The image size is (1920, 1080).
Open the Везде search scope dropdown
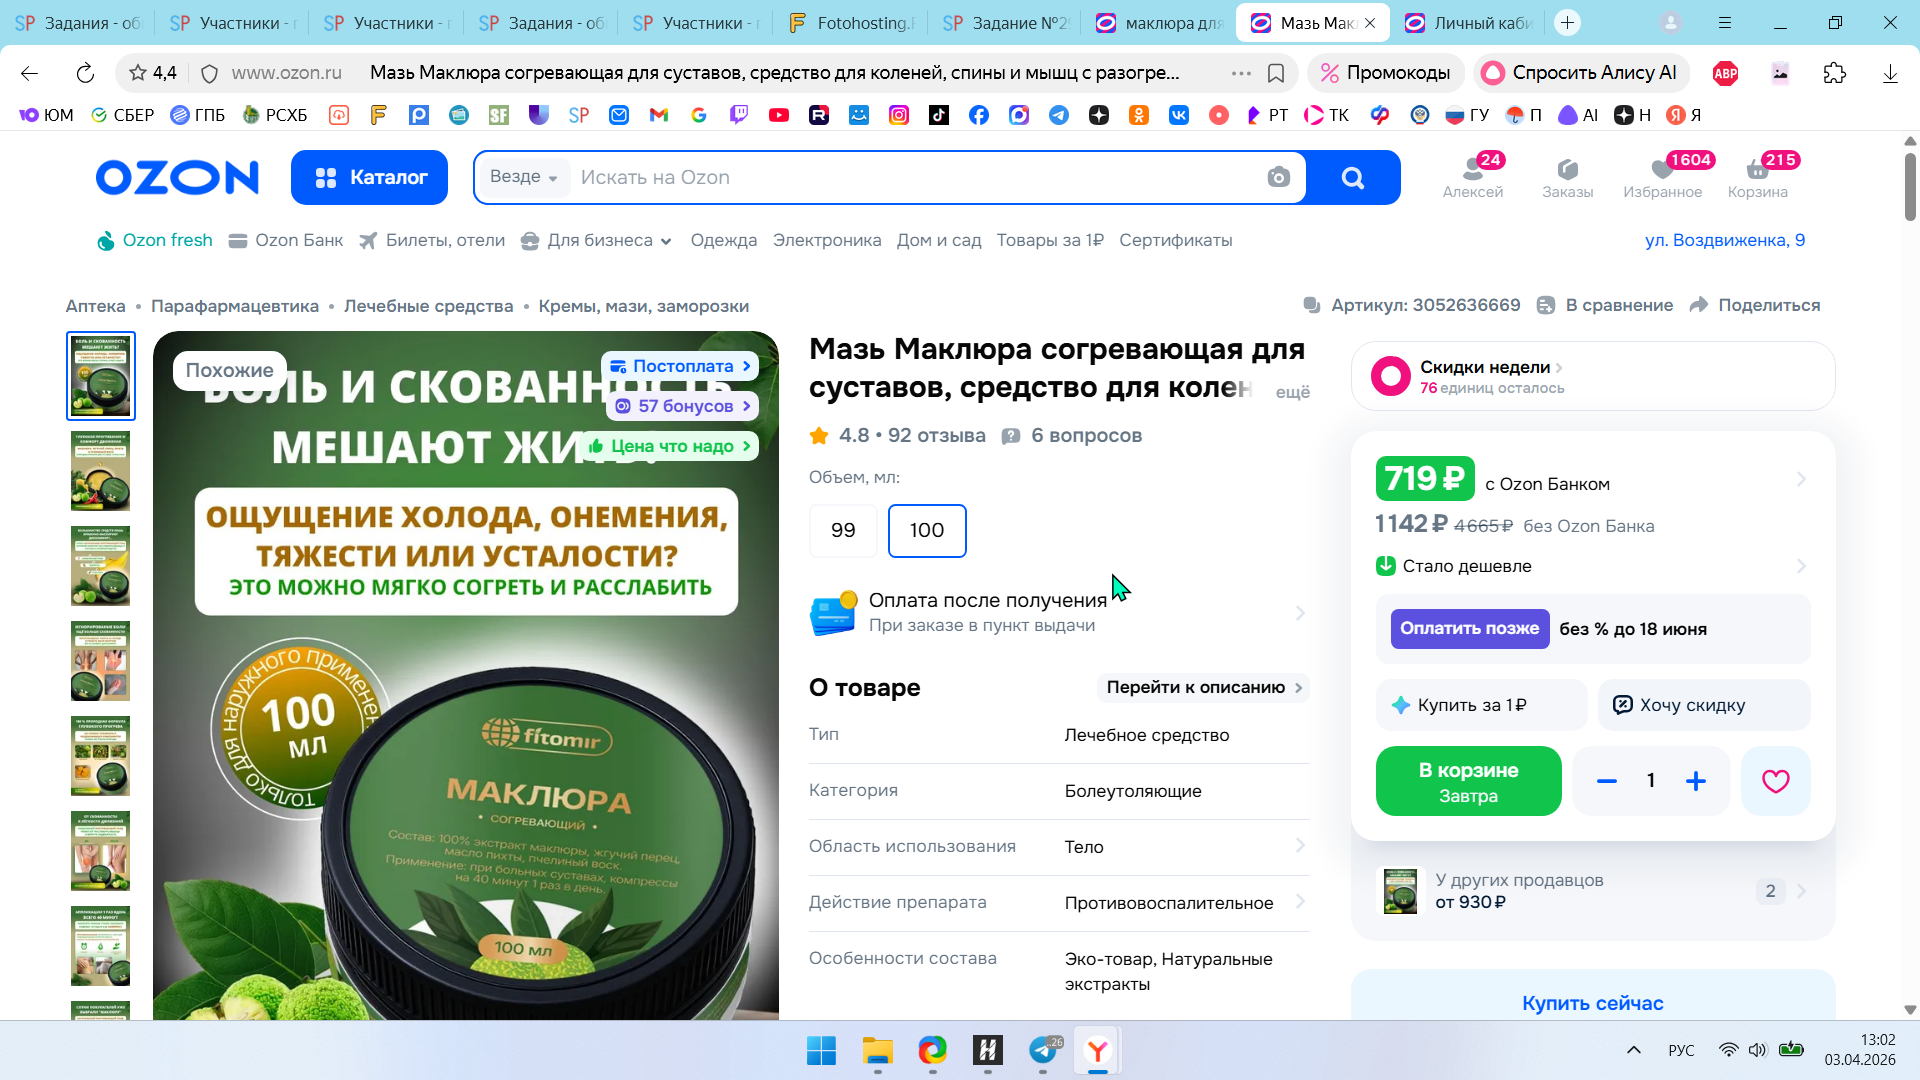(x=523, y=177)
